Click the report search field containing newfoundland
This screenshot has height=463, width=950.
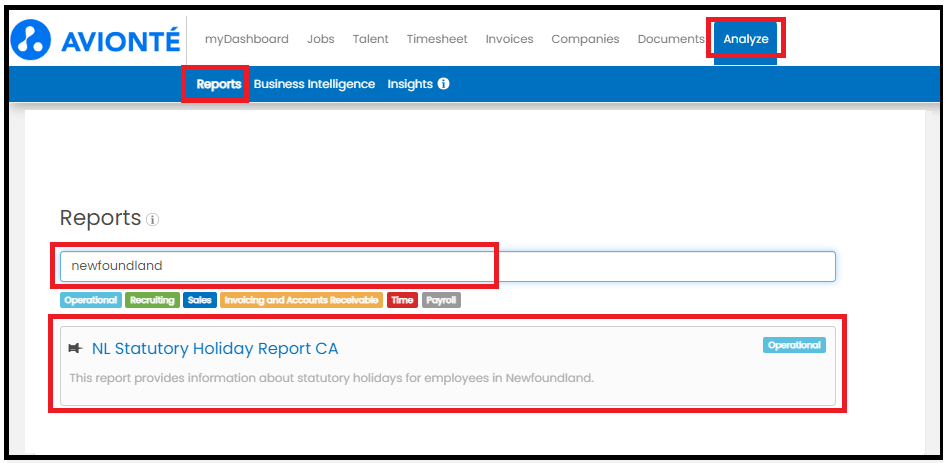448,266
